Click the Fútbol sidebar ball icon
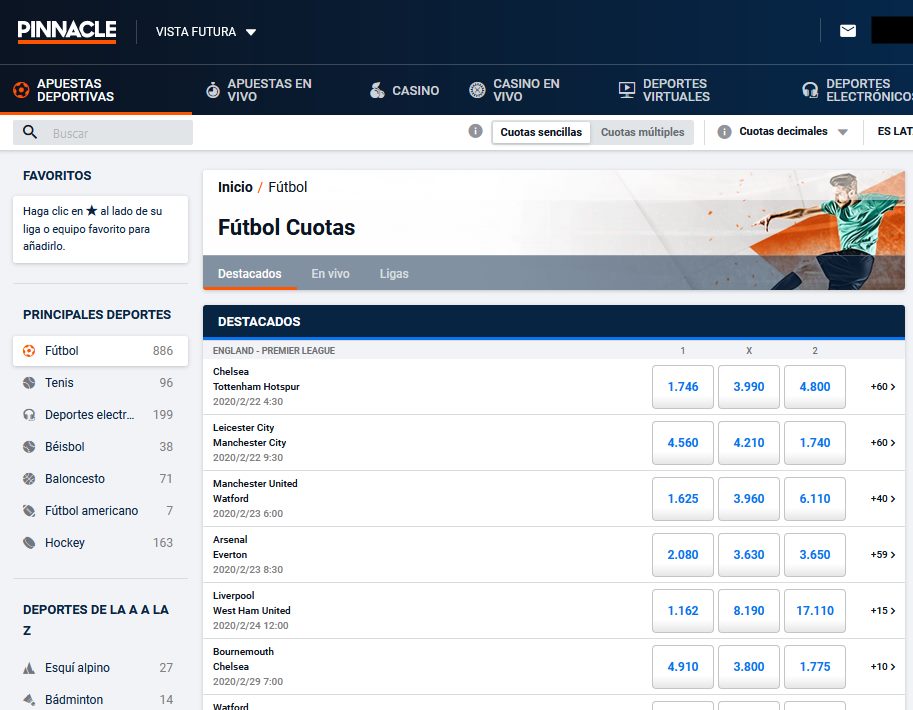 tap(29, 351)
